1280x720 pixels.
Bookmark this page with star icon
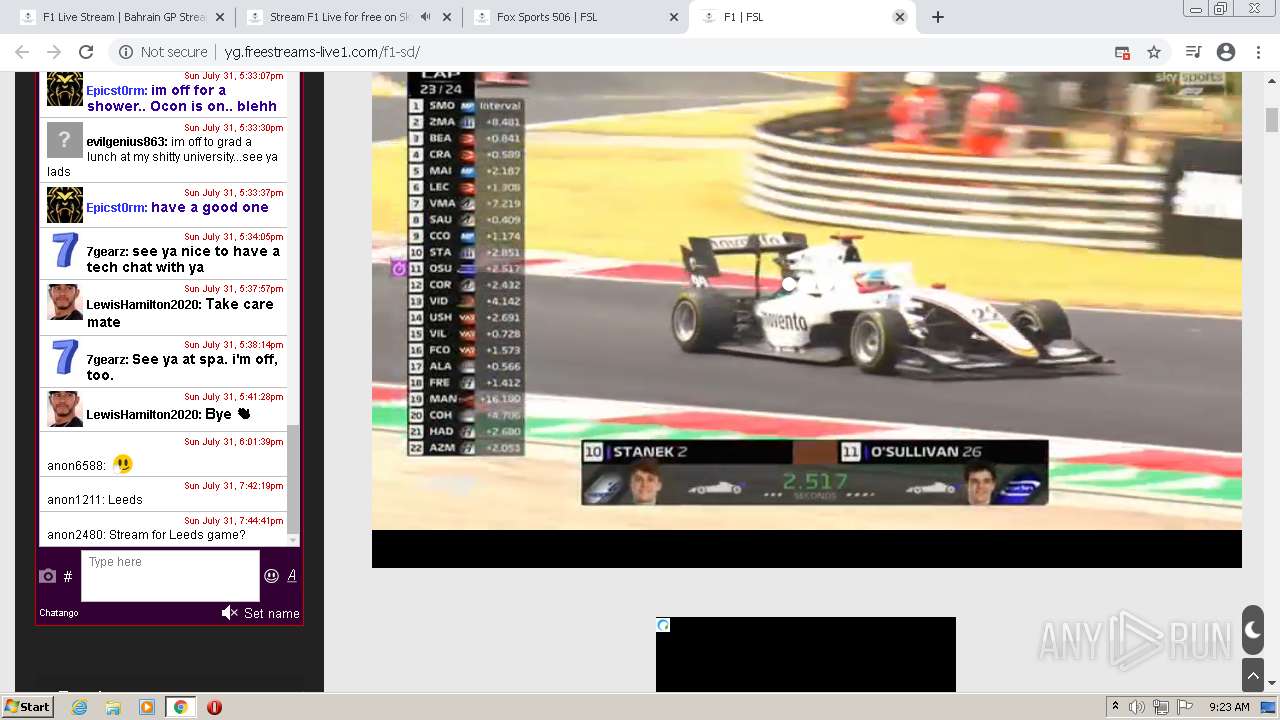point(1154,52)
